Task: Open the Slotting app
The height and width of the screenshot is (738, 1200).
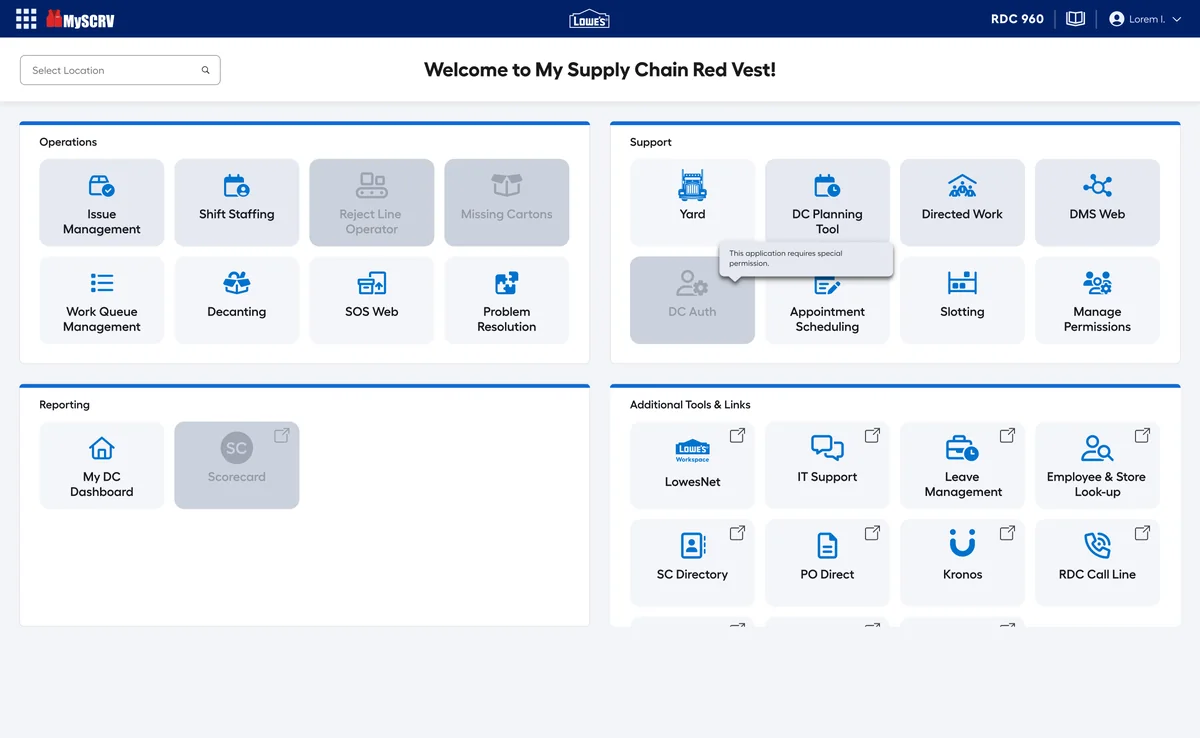Action: [962, 300]
